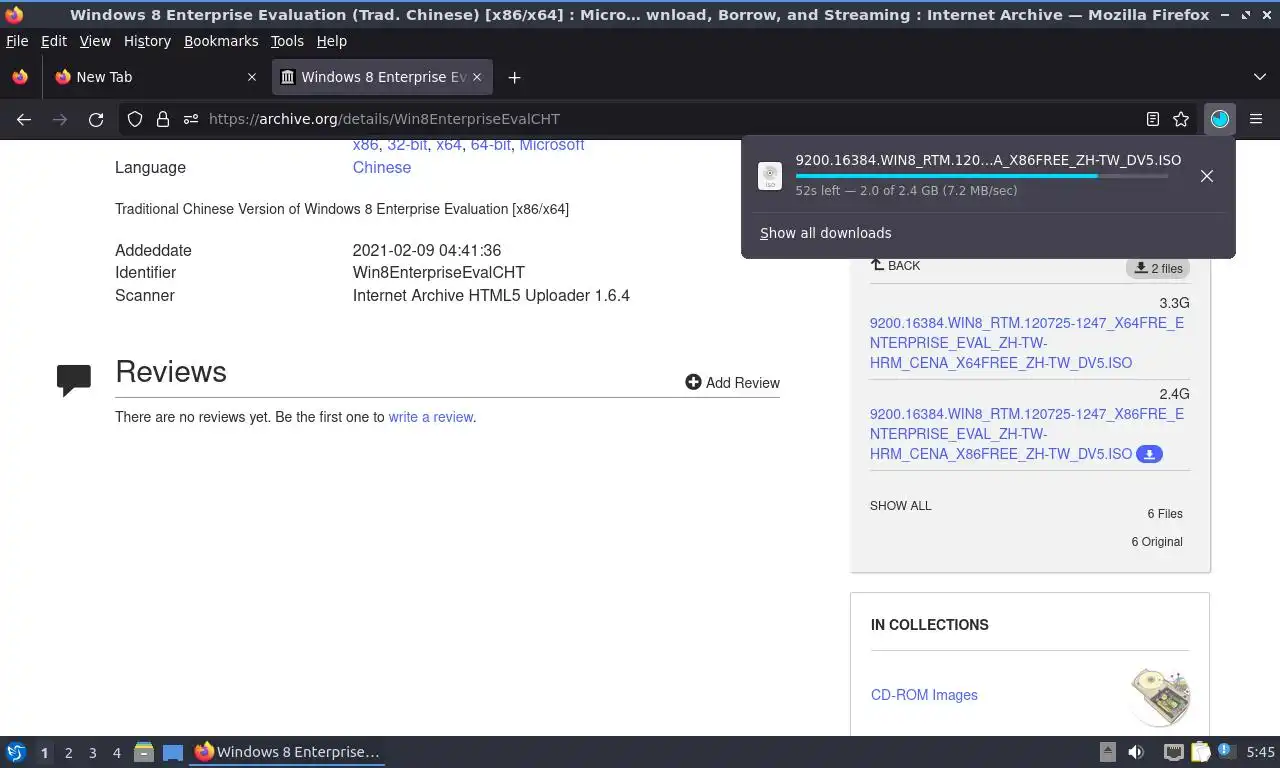Open CD-ROM Images collection link
Viewport: 1280px width, 768px height.
tap(924, 695)
